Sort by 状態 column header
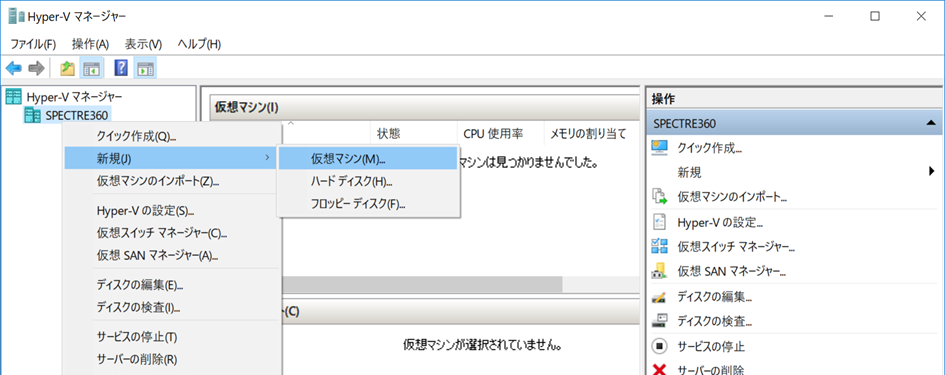 click(x=413, y=133)
